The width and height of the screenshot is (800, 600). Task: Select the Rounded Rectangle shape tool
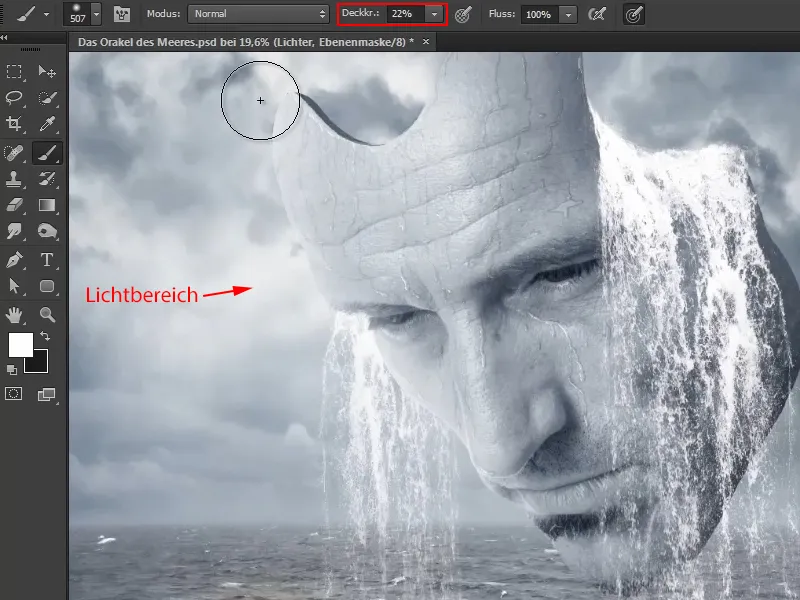(x=47, y=286)
